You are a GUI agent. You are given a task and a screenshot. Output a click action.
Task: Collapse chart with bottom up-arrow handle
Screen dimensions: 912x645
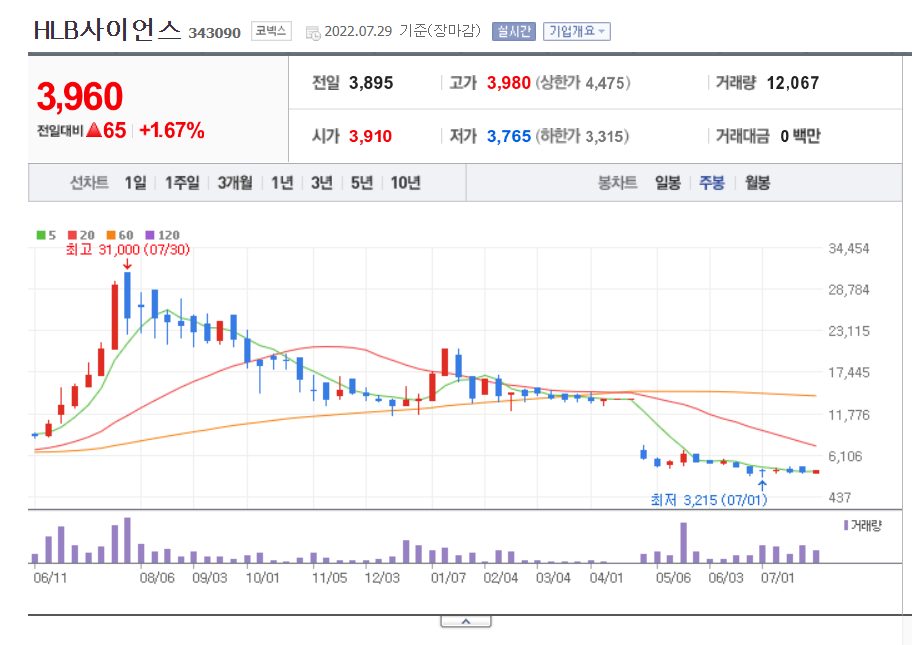[x=465, y=622]
